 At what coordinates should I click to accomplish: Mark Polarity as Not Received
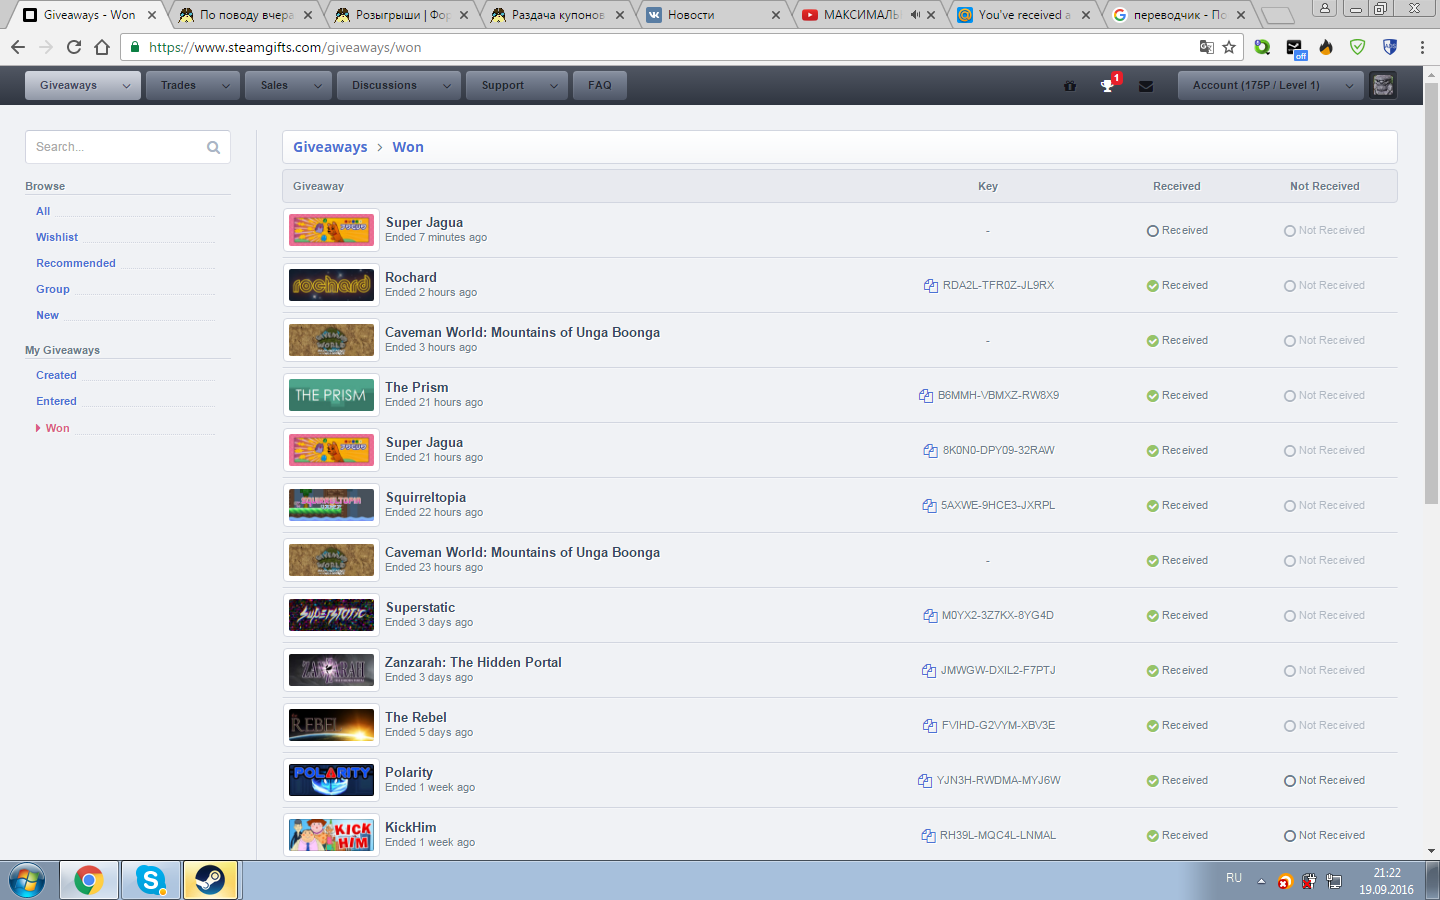click(1324, 781)
